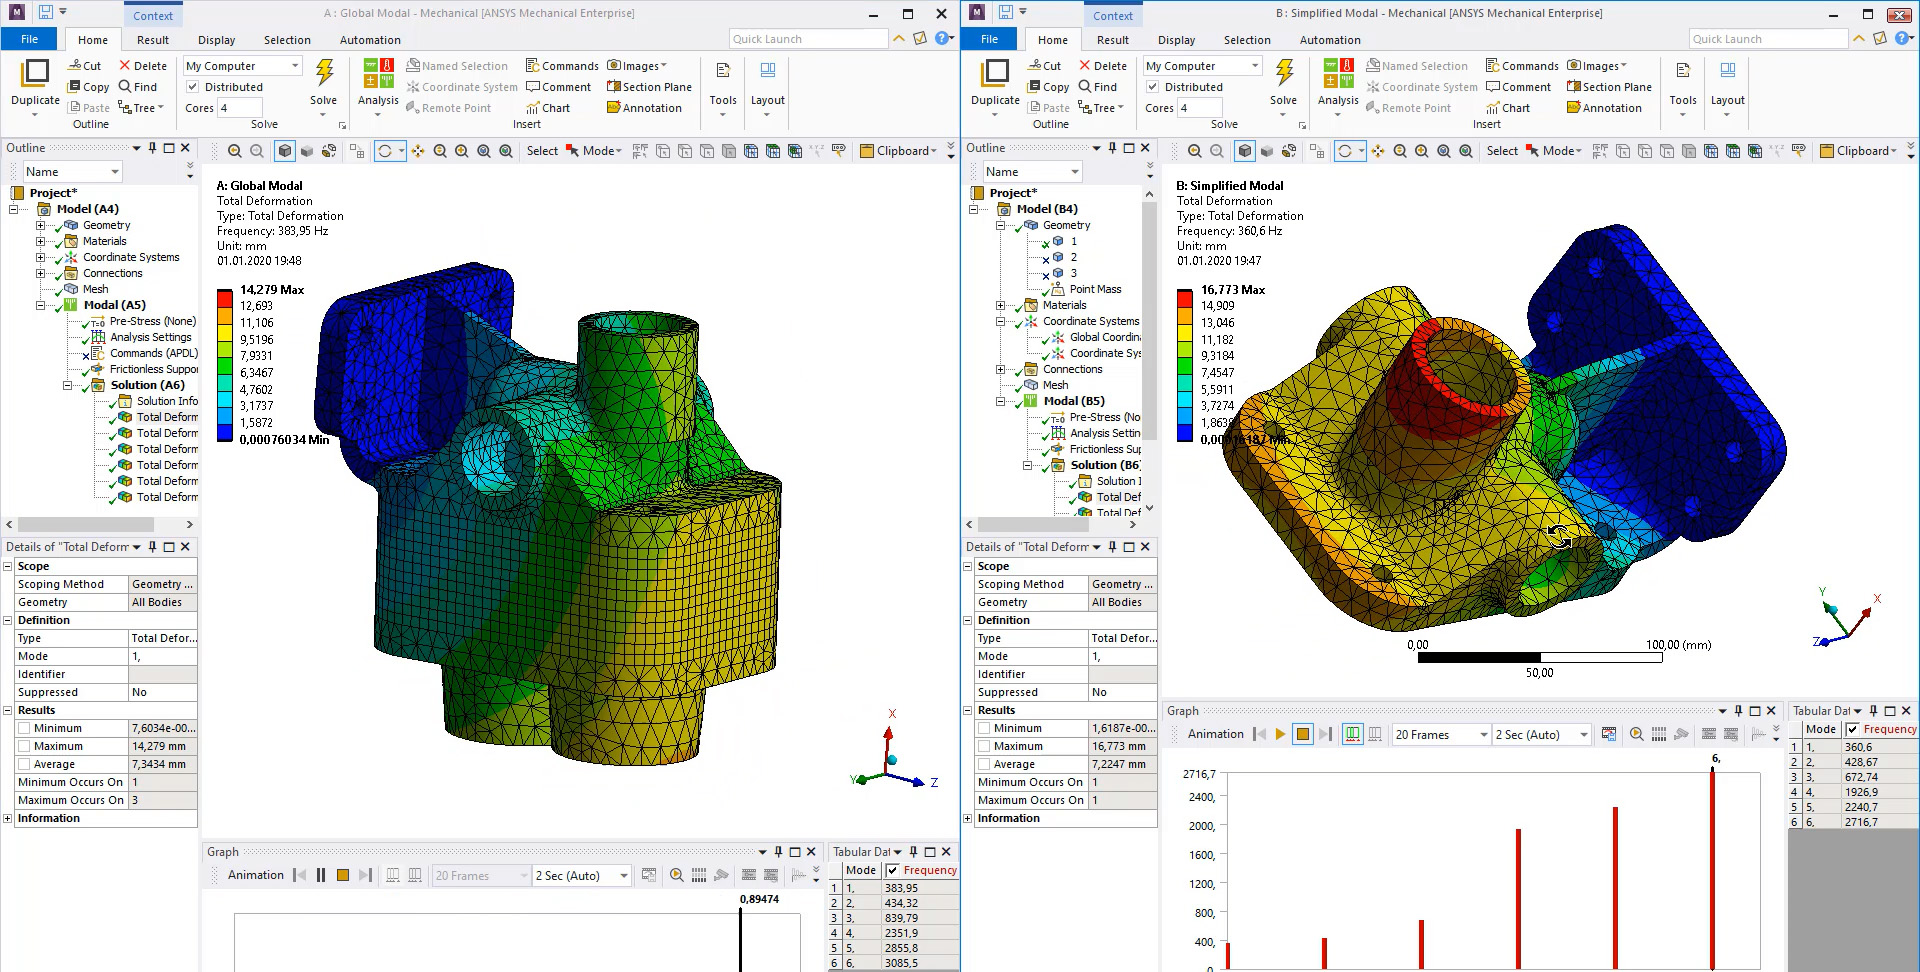
Task: Click horizontal scrollbar in Global Modal outline
Action: click(x=85, y=524)
